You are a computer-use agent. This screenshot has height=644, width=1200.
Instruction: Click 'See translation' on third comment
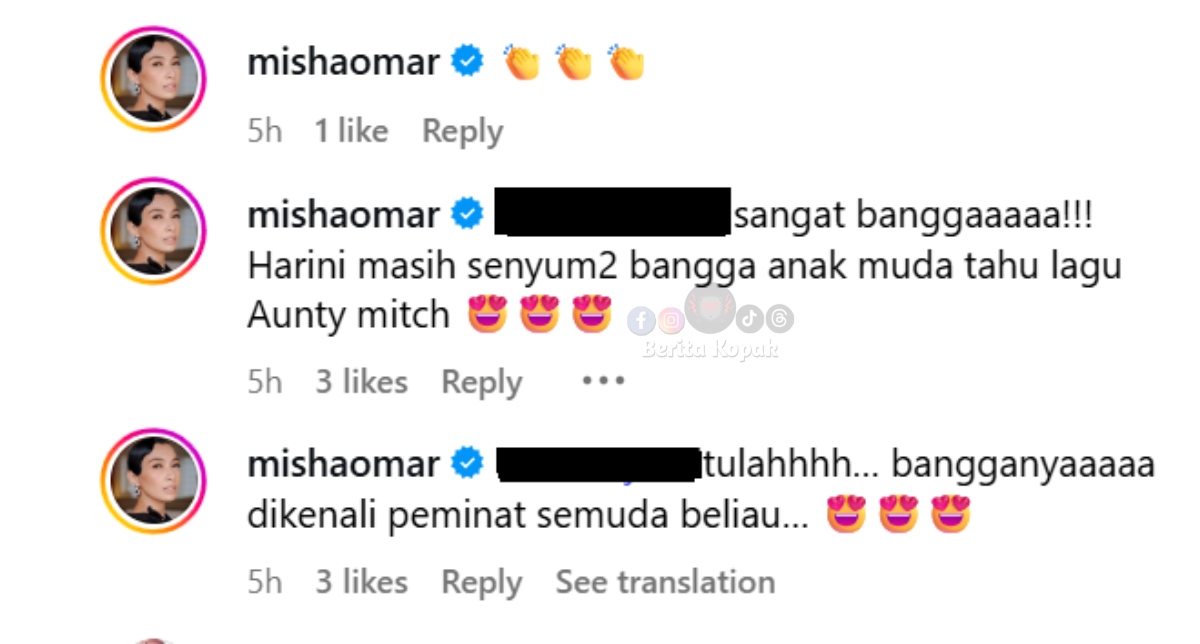pos(665,582)
